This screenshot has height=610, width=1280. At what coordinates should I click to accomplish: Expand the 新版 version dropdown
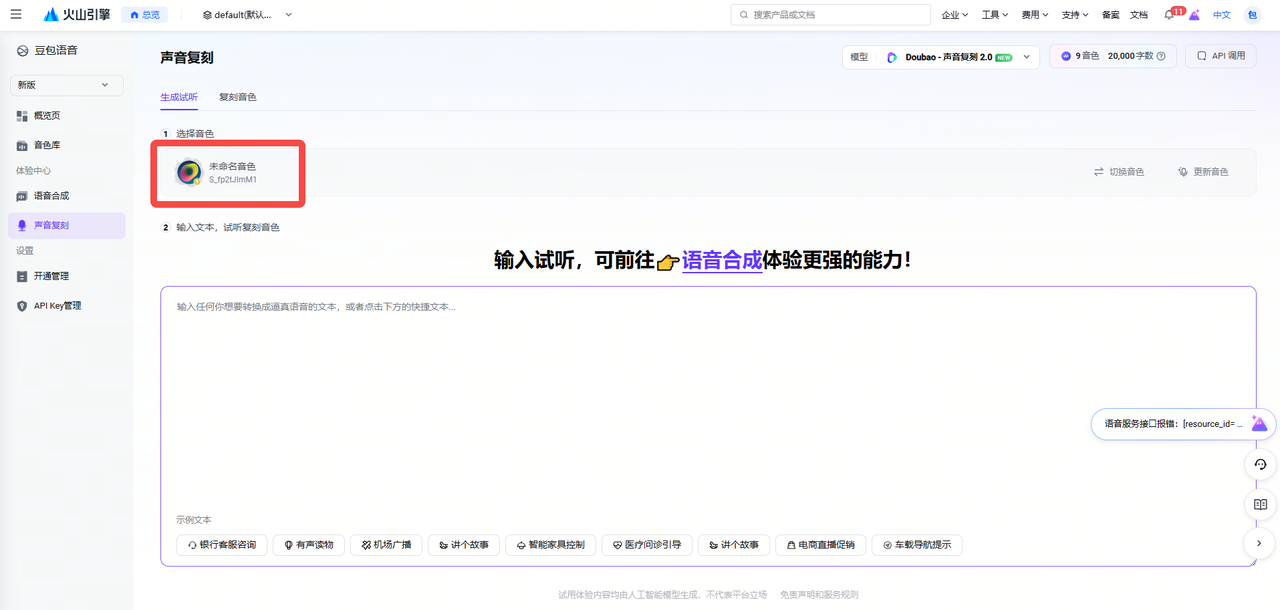[x=67, y=85]
